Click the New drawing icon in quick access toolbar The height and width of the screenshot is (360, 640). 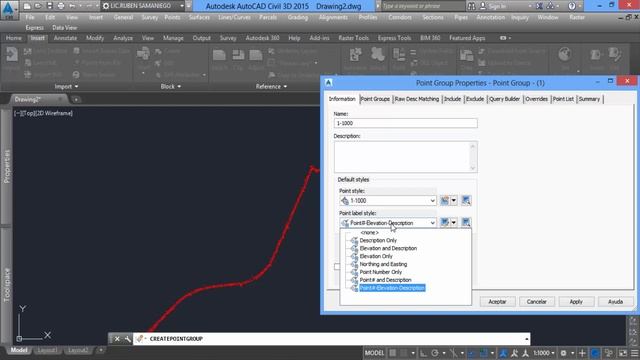[27, 6]
